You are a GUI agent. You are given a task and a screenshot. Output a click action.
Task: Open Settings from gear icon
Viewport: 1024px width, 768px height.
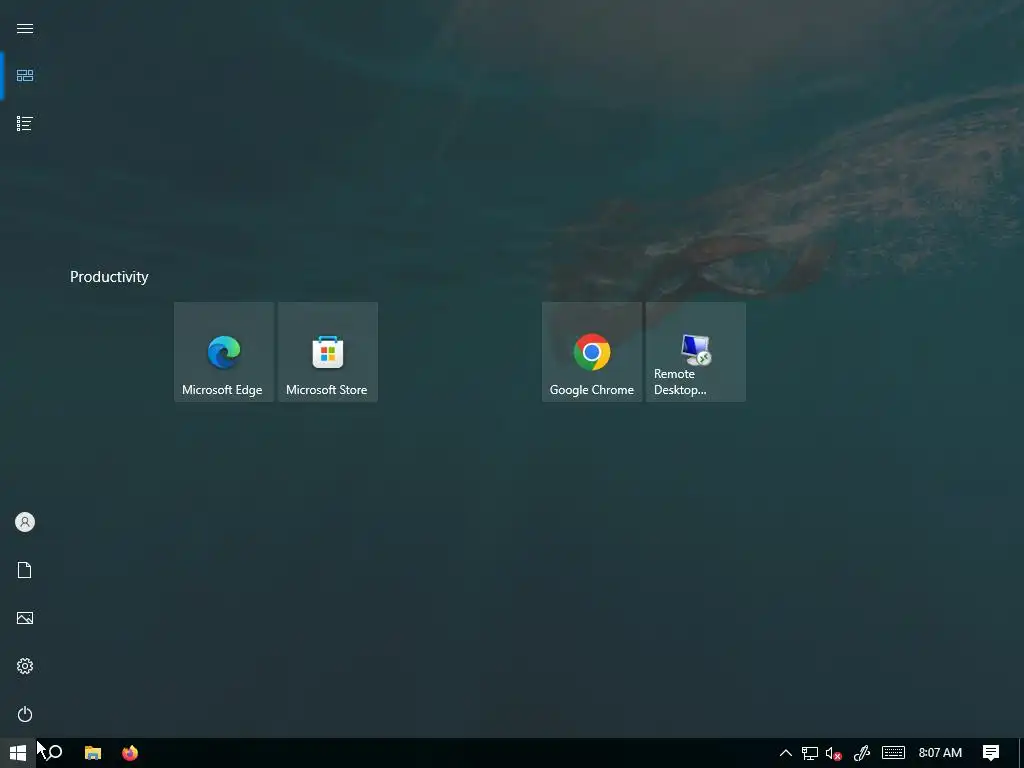point(25,666)
